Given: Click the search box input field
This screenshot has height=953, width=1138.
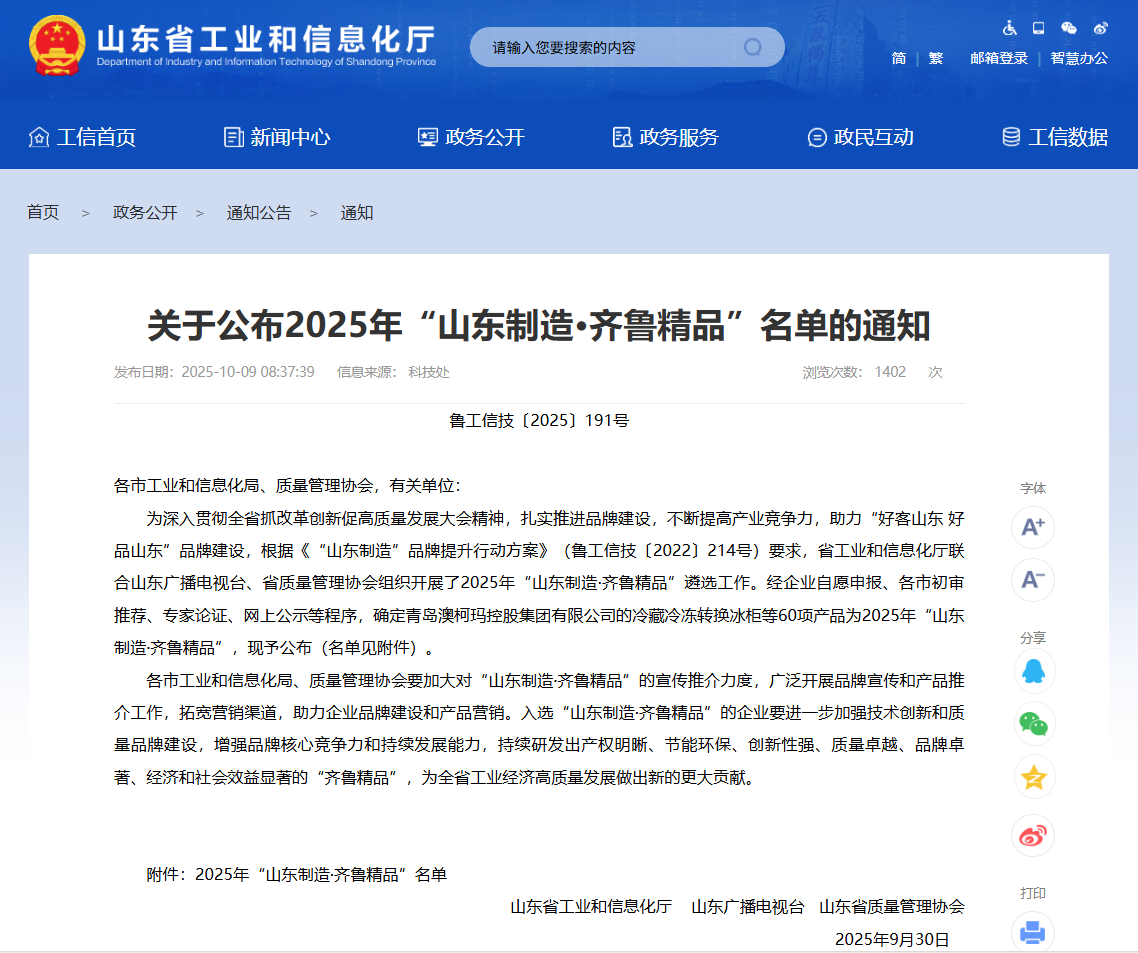Looking at the screenshot, I should point(610,47).
